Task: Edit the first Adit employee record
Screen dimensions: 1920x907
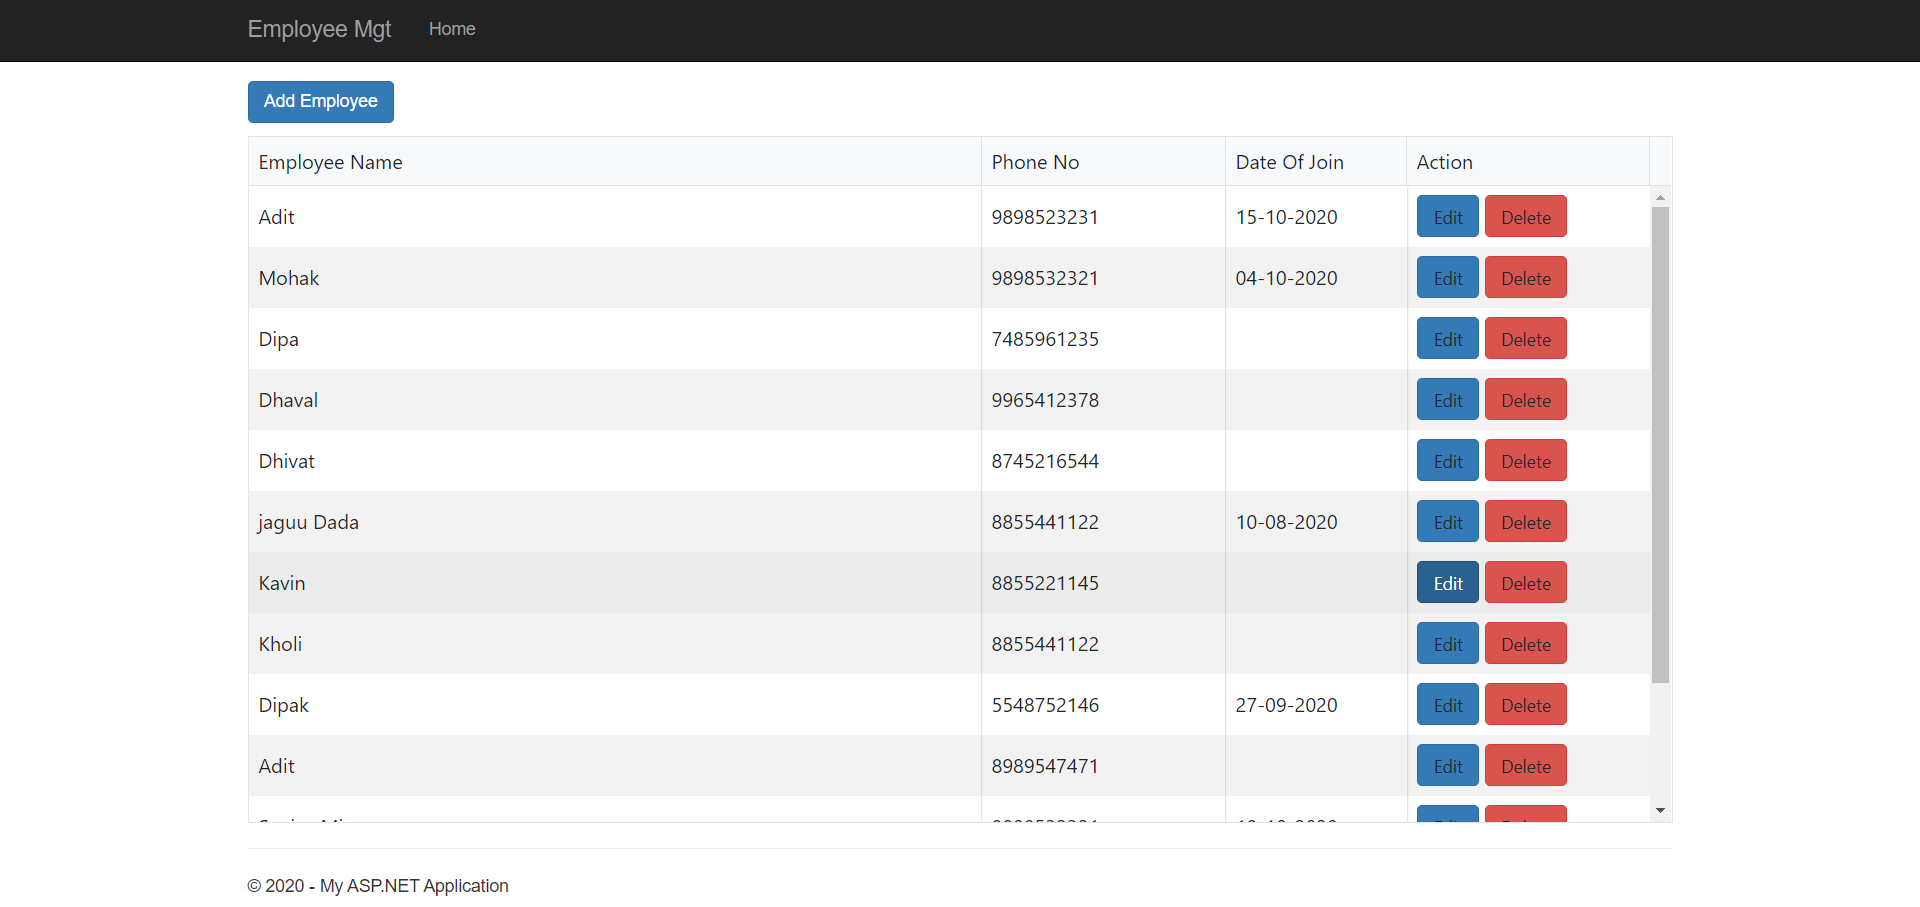Action: pos(1447,217)
